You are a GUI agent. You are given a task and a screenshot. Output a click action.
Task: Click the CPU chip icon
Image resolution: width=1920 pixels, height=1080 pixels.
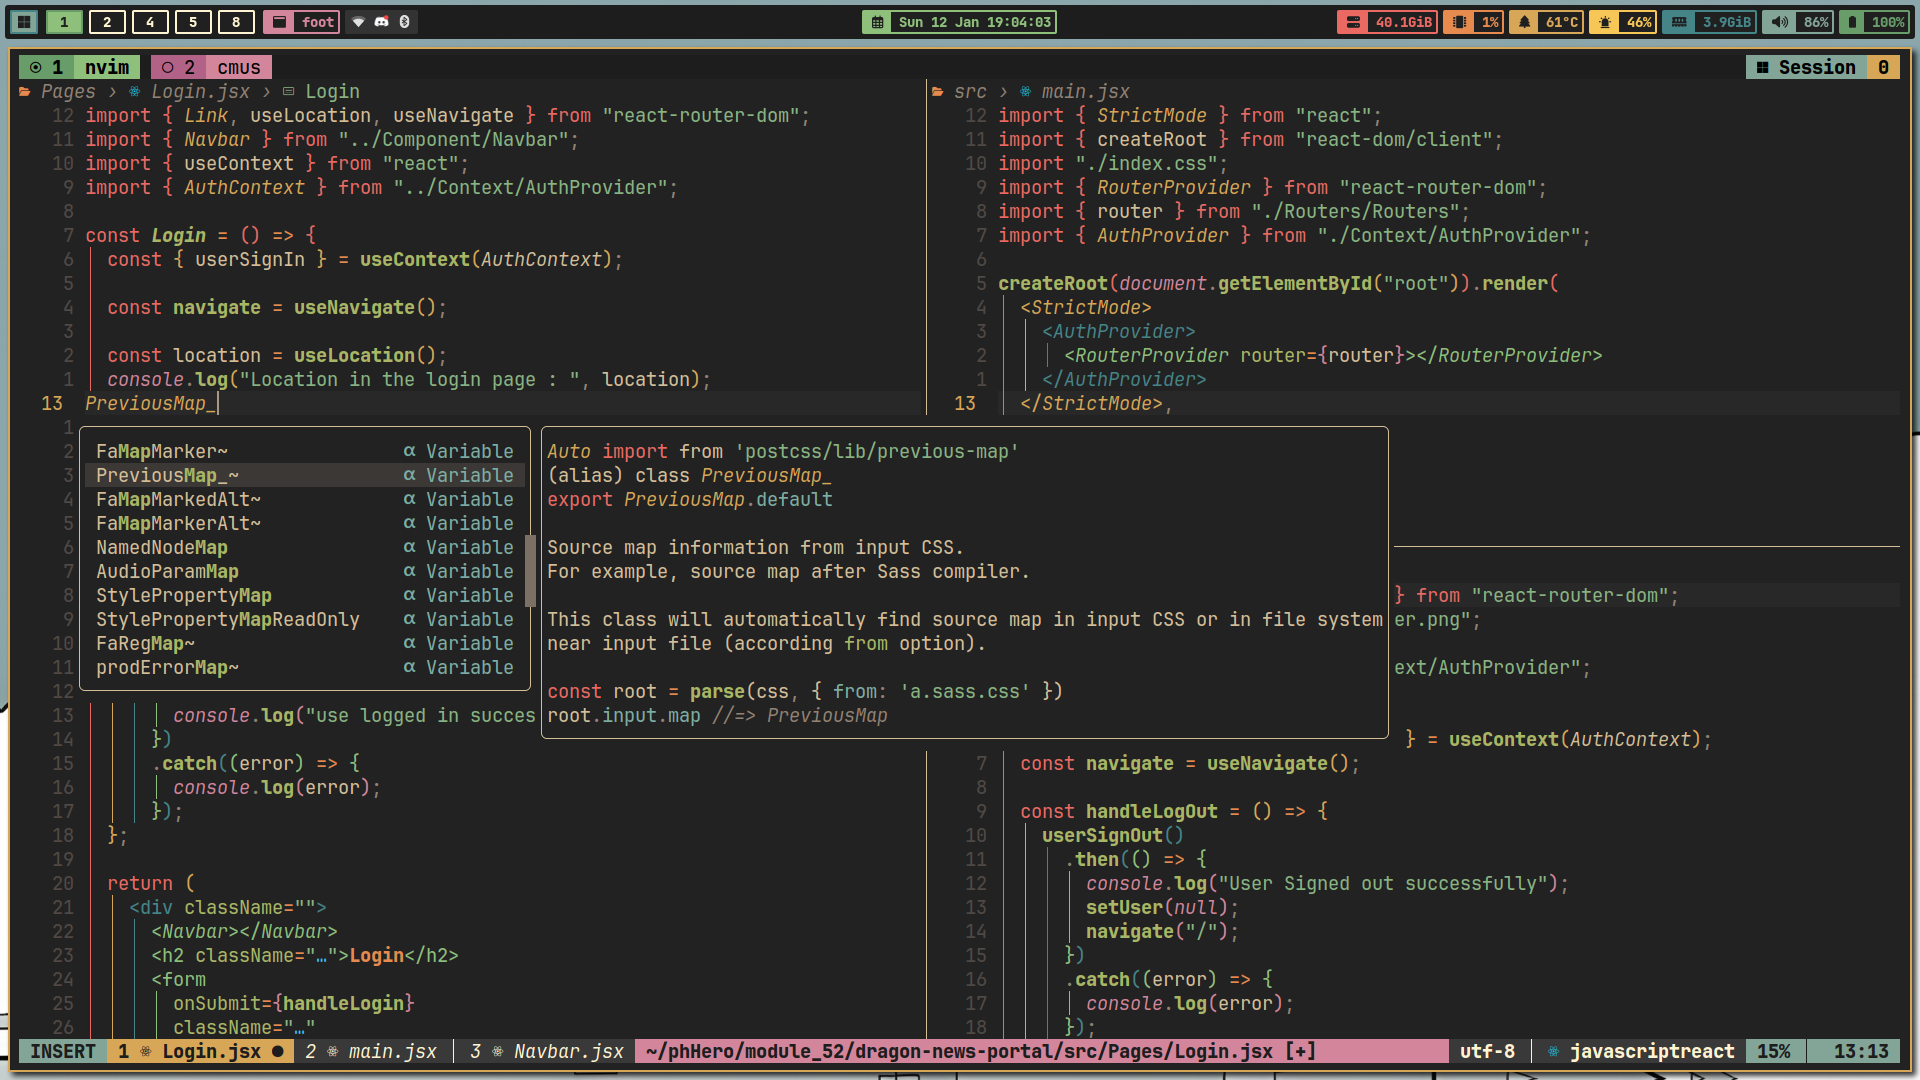(x=1459, y=22)
